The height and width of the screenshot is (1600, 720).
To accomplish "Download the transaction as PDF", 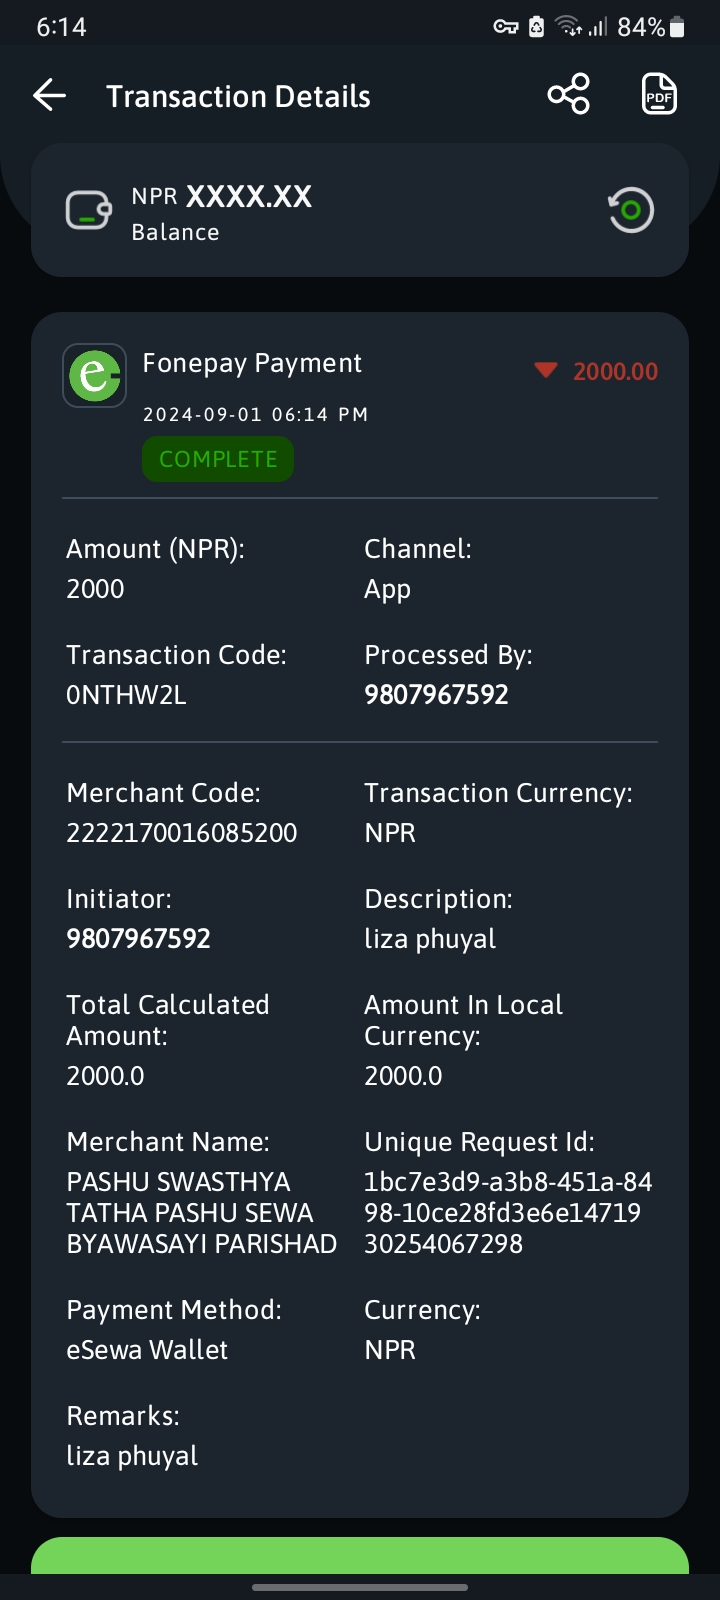I will click(x=659, y=95).
